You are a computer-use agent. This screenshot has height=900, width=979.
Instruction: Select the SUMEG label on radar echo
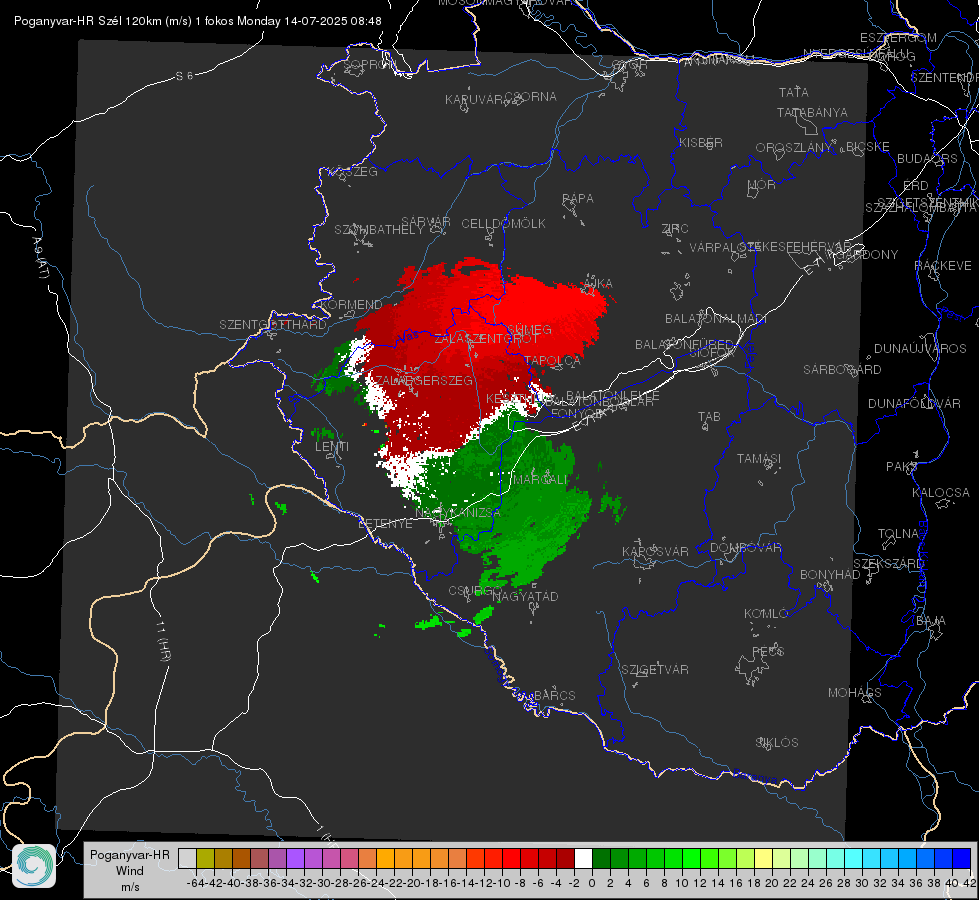(529, 329)
